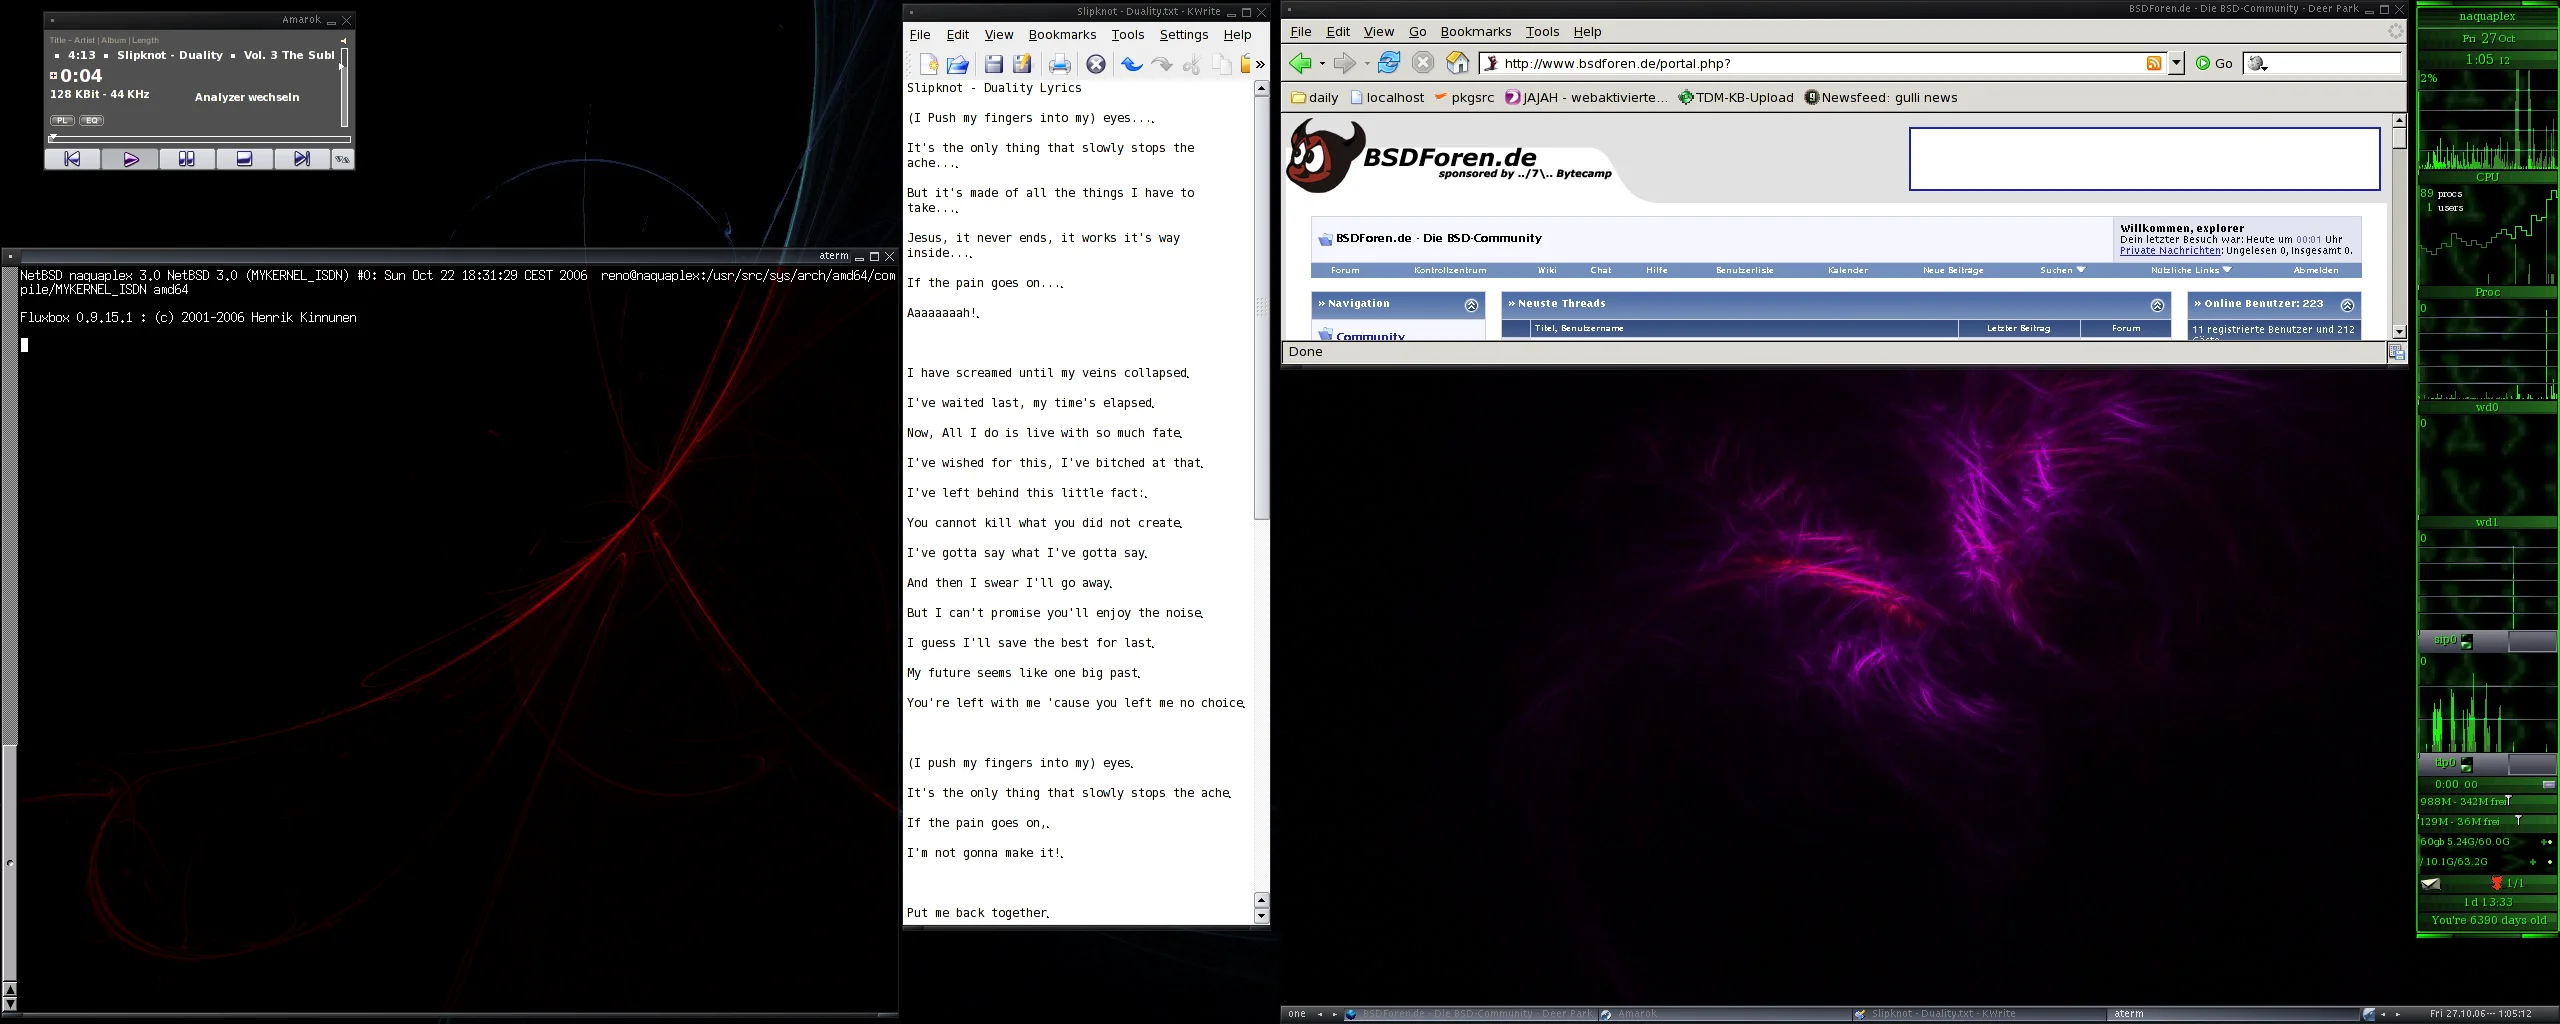2560x1024 pixels.
Task: Open the TDM-KB-Upload bookmark
Action: (1736, 98)
